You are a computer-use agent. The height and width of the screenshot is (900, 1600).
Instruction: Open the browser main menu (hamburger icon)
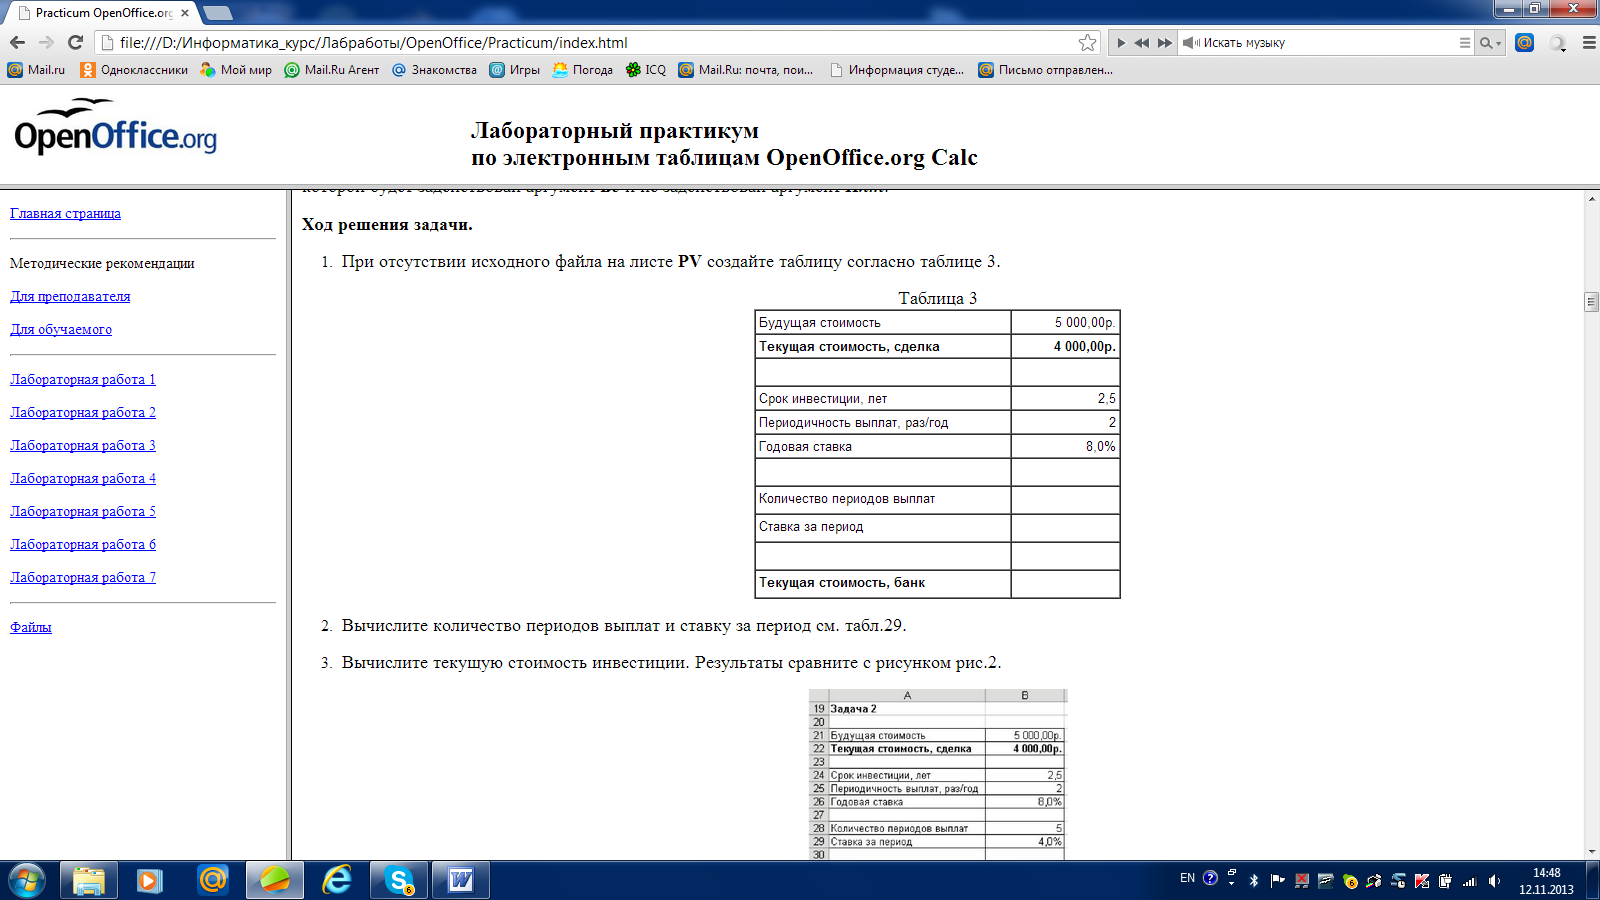(1588, 43)
